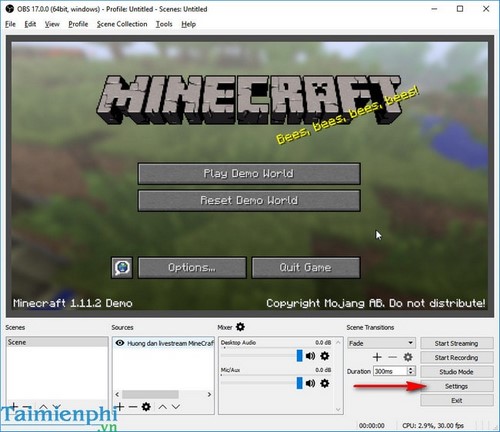500x432 pixels.
Task: Click the Minecraft language globe button
Action: [122, 268]
